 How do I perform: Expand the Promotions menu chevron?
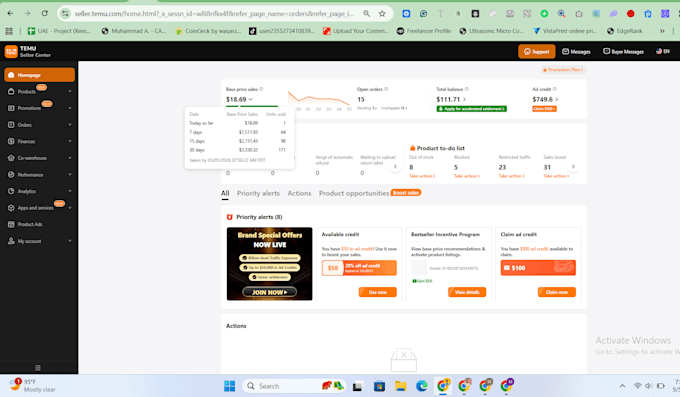click(x=70, y=108)
